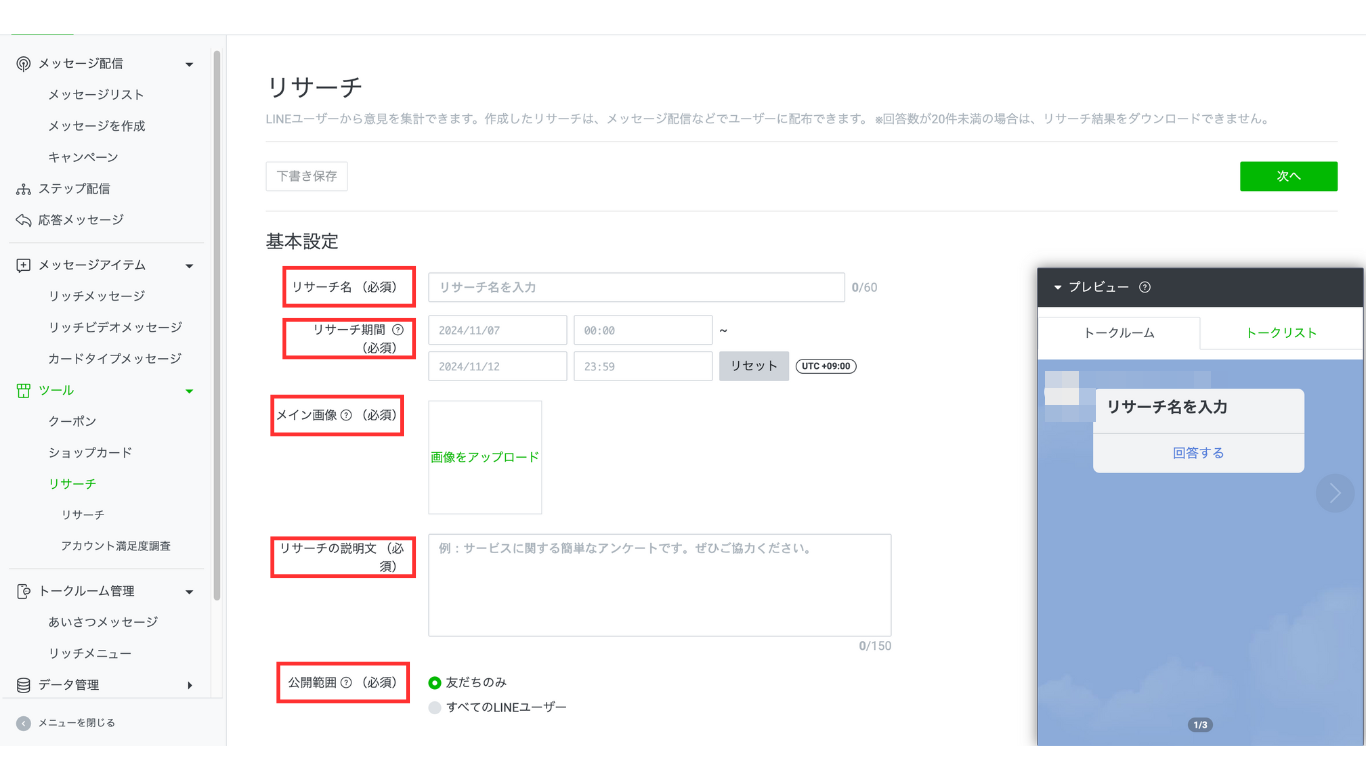Screen dimensions: 1366x768
Task: Open リッチビデオメッセージ menu item
Action: 115,327
